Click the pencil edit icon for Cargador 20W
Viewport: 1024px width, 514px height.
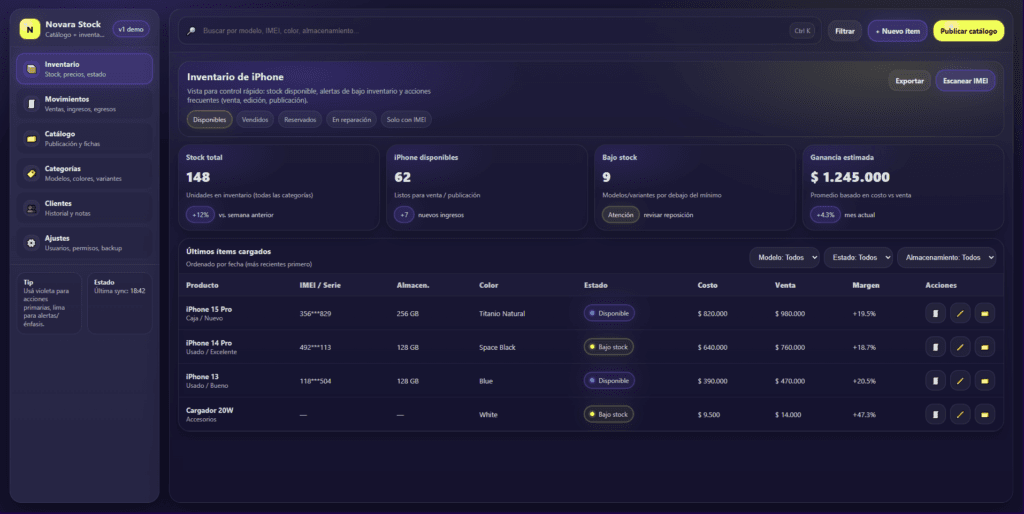[960, 414]
